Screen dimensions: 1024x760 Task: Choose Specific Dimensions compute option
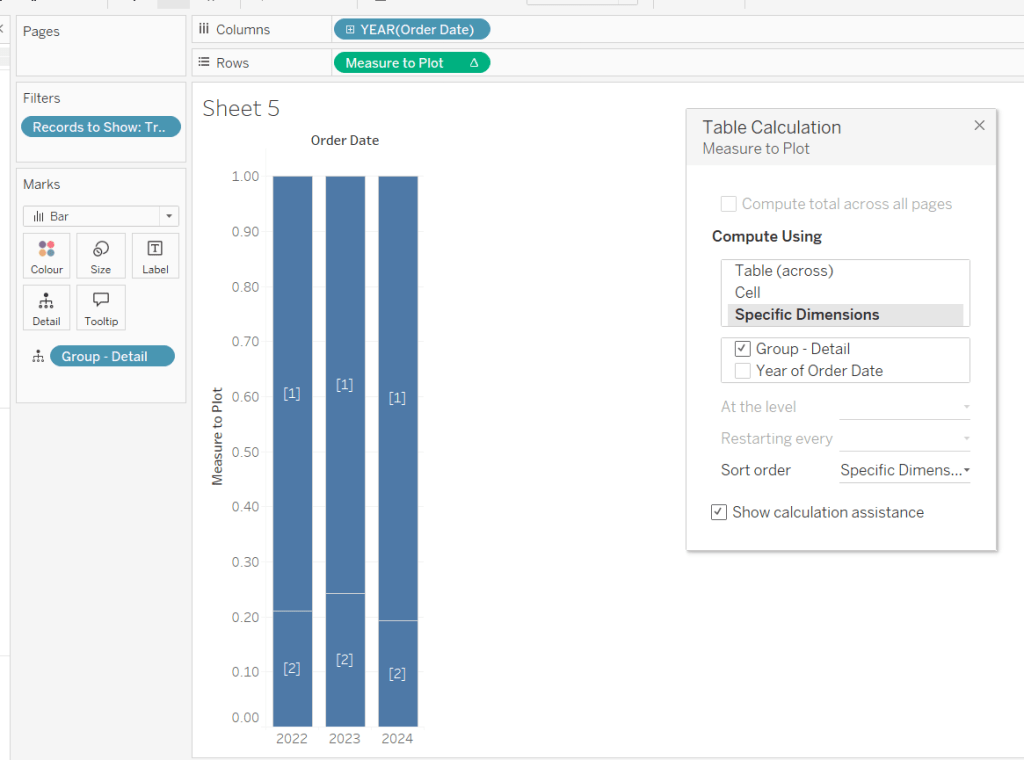(x=806, y=315)
